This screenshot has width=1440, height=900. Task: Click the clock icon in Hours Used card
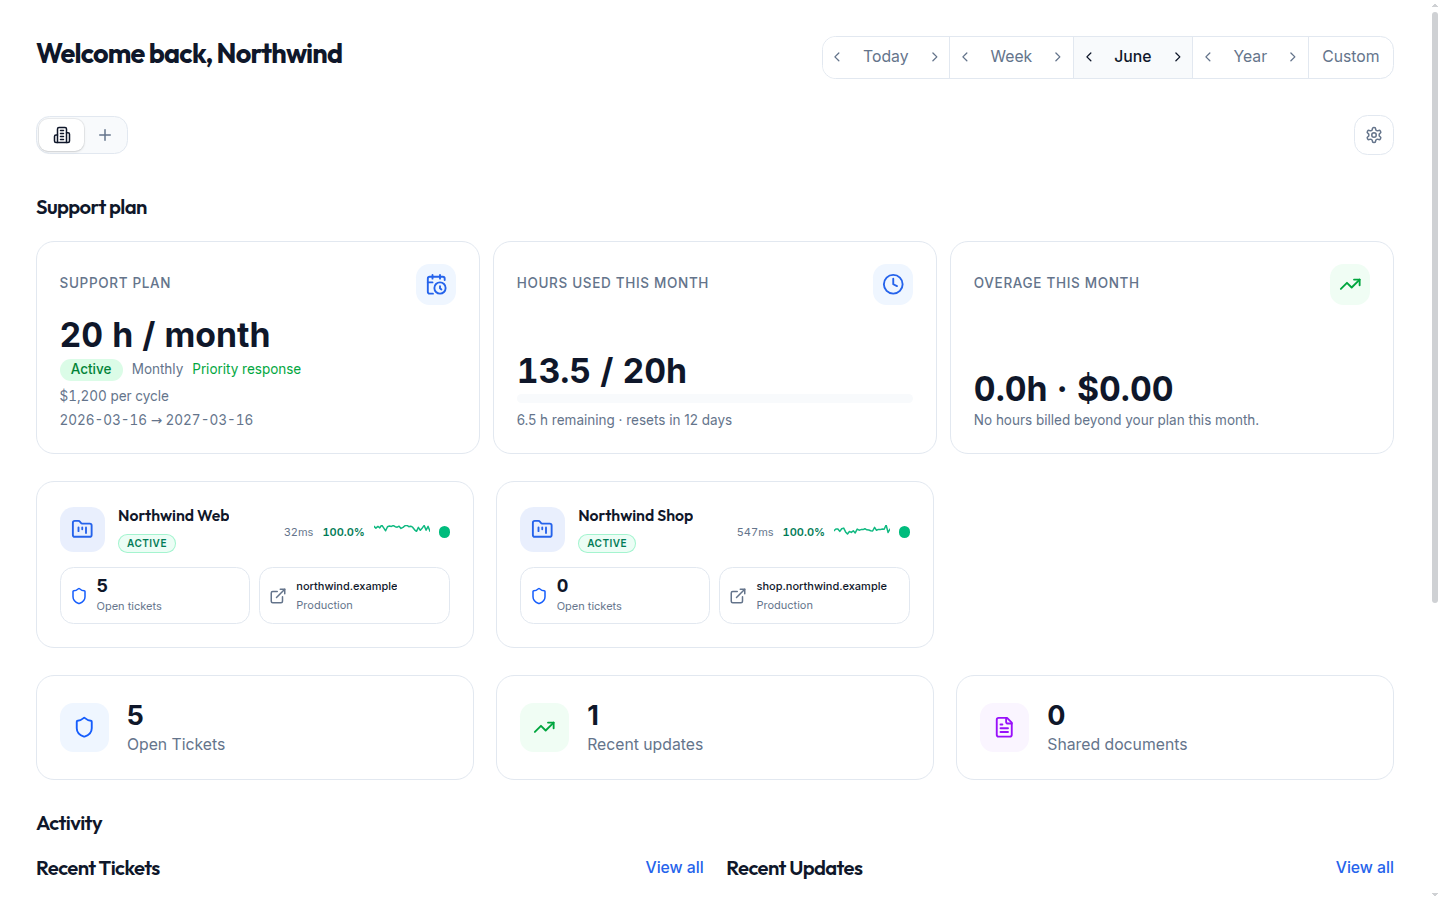point(893,285)
